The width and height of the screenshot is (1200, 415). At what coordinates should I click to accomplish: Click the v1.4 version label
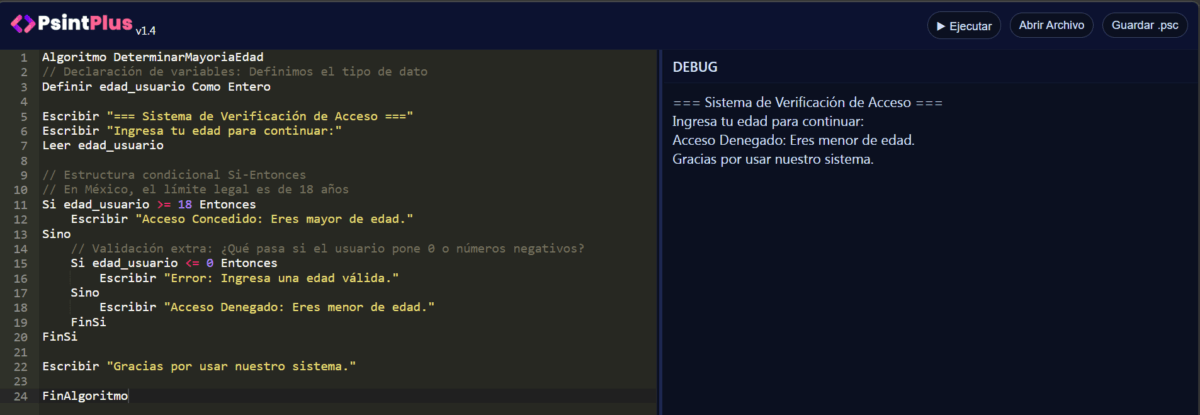pyautogui.click(x=146, y=30)
